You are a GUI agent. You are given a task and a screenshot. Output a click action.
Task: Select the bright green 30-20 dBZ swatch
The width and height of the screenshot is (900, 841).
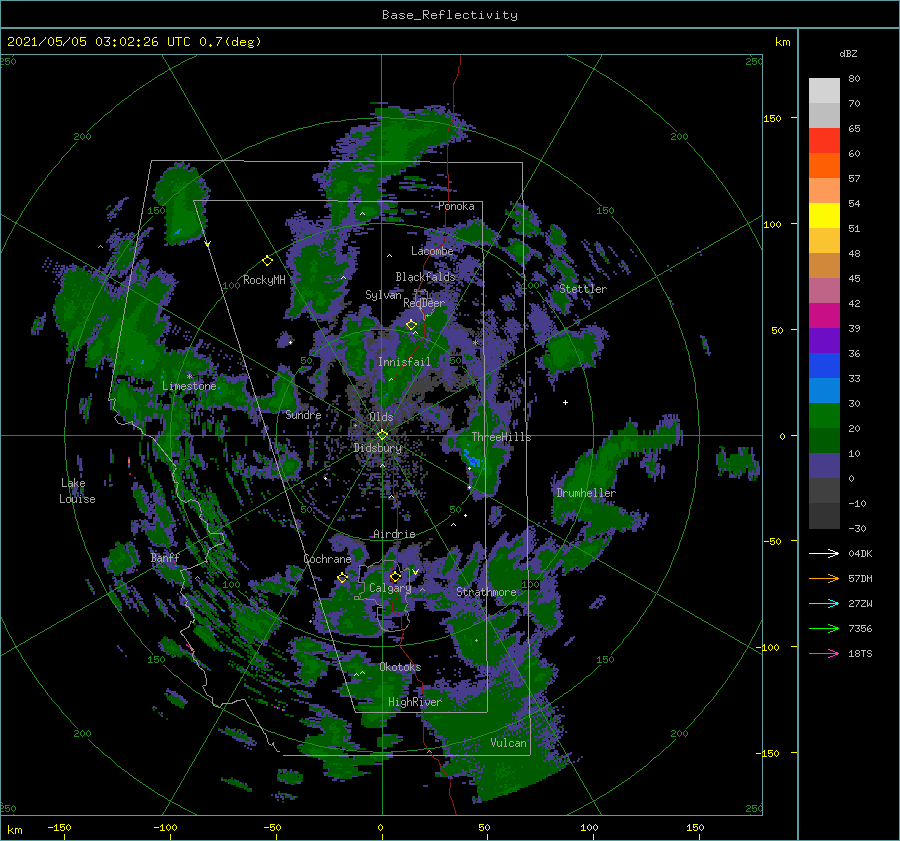[x=824, y=415]
